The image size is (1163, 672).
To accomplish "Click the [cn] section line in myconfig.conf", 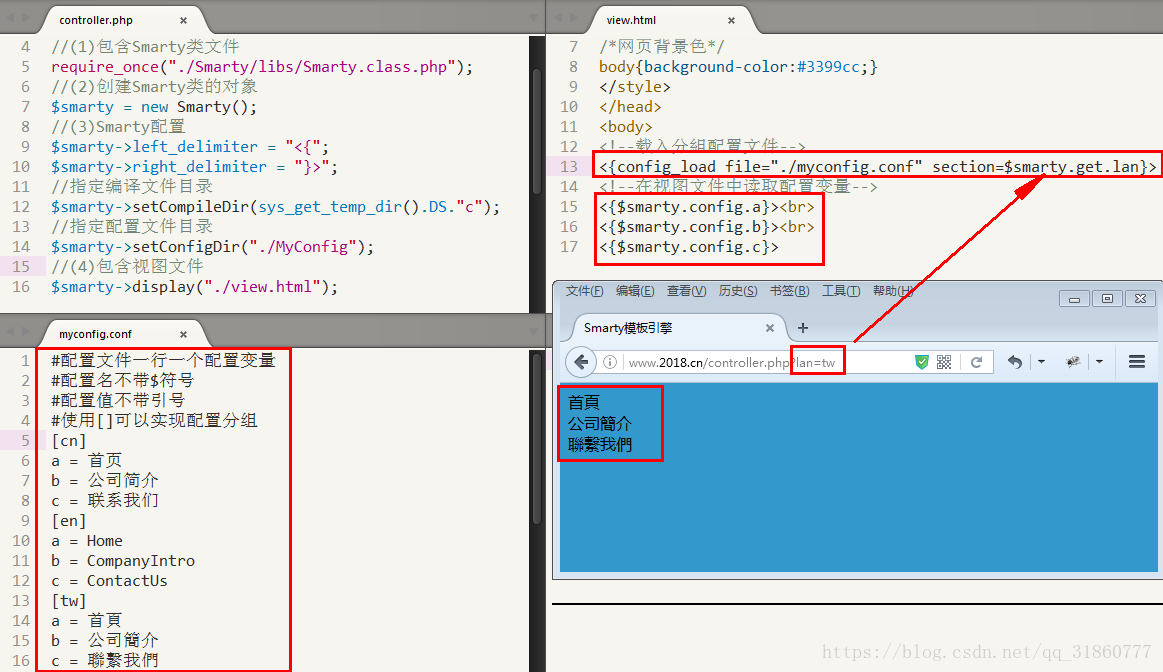I will 69,441.
